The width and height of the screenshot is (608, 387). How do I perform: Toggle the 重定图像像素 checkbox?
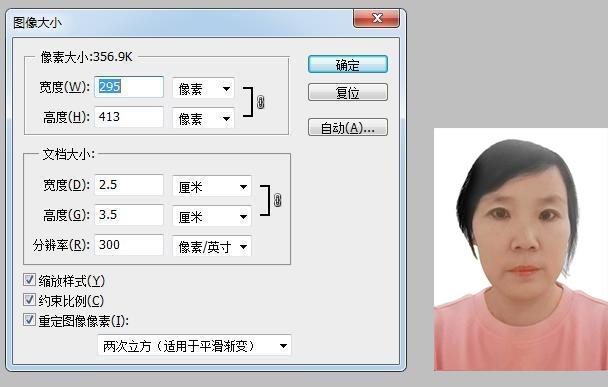tap(29, 320)
